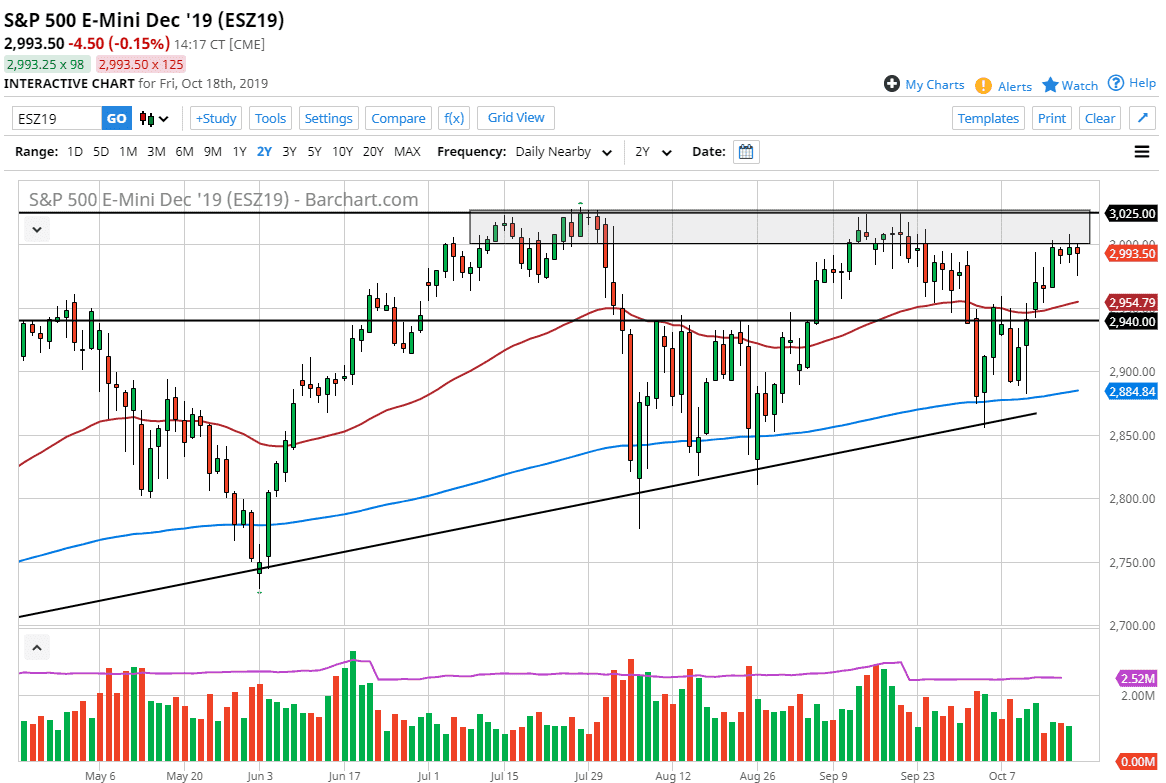This screenshot has width=1166, height=783.
Task: Open the chart hamburger menu
Action: coord(1141,151)
